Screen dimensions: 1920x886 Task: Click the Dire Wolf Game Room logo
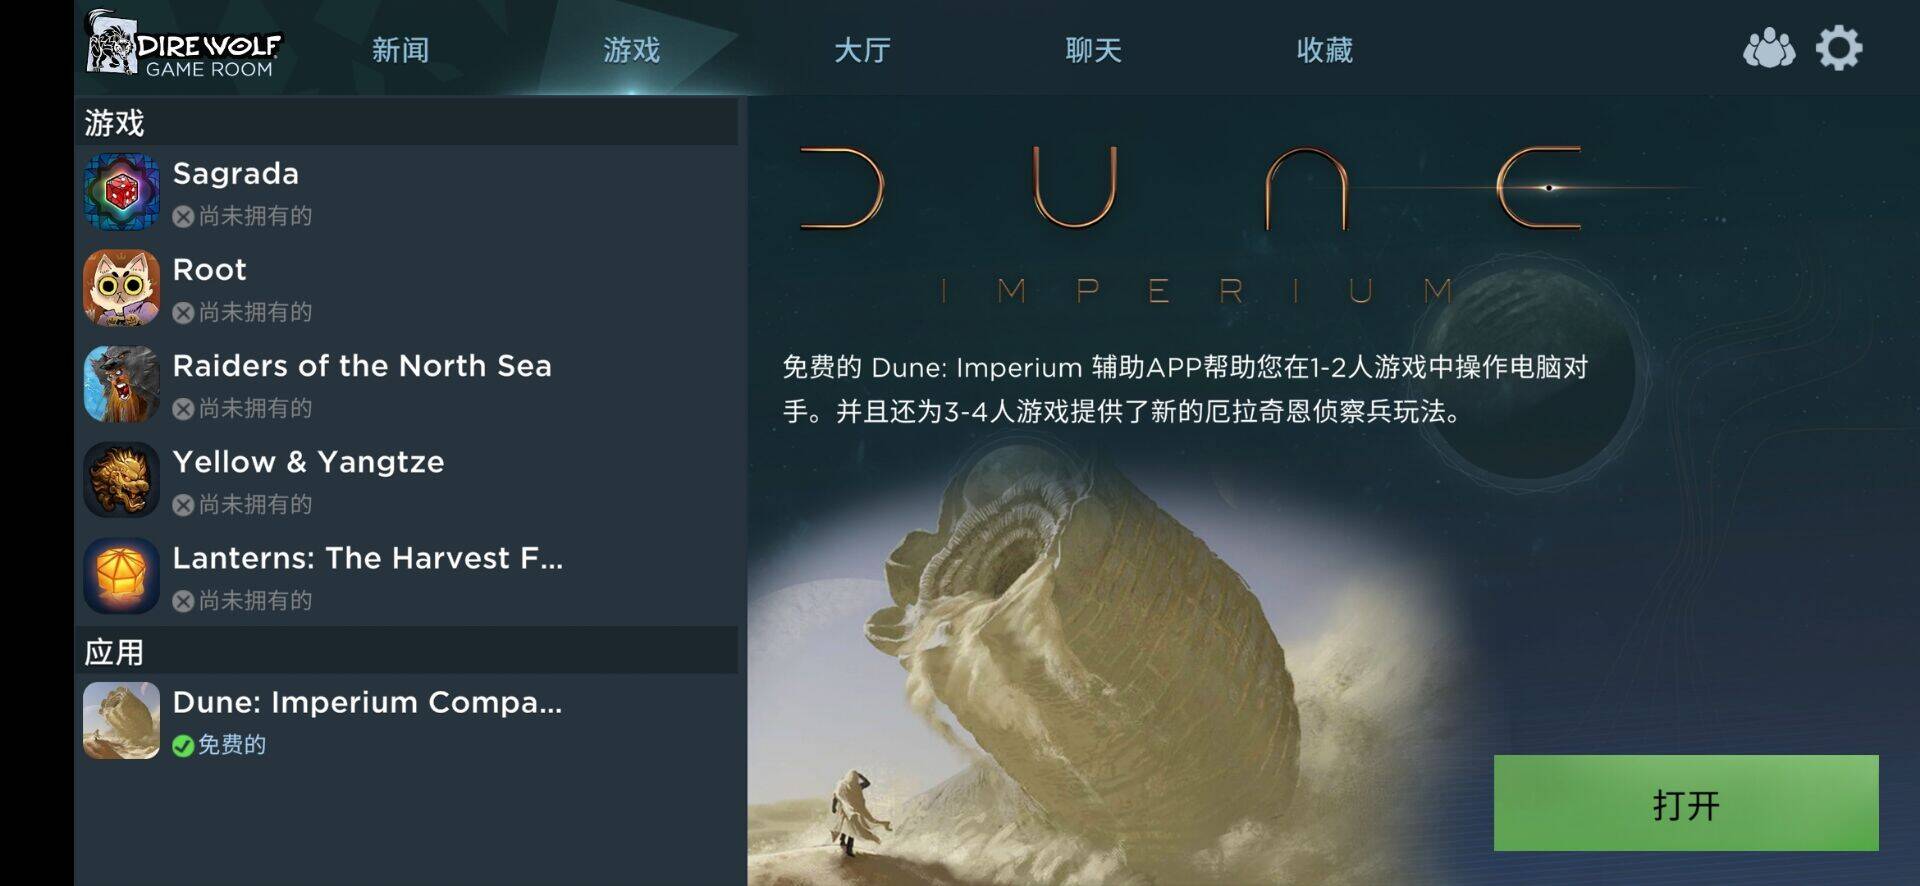tap(184, 46)
